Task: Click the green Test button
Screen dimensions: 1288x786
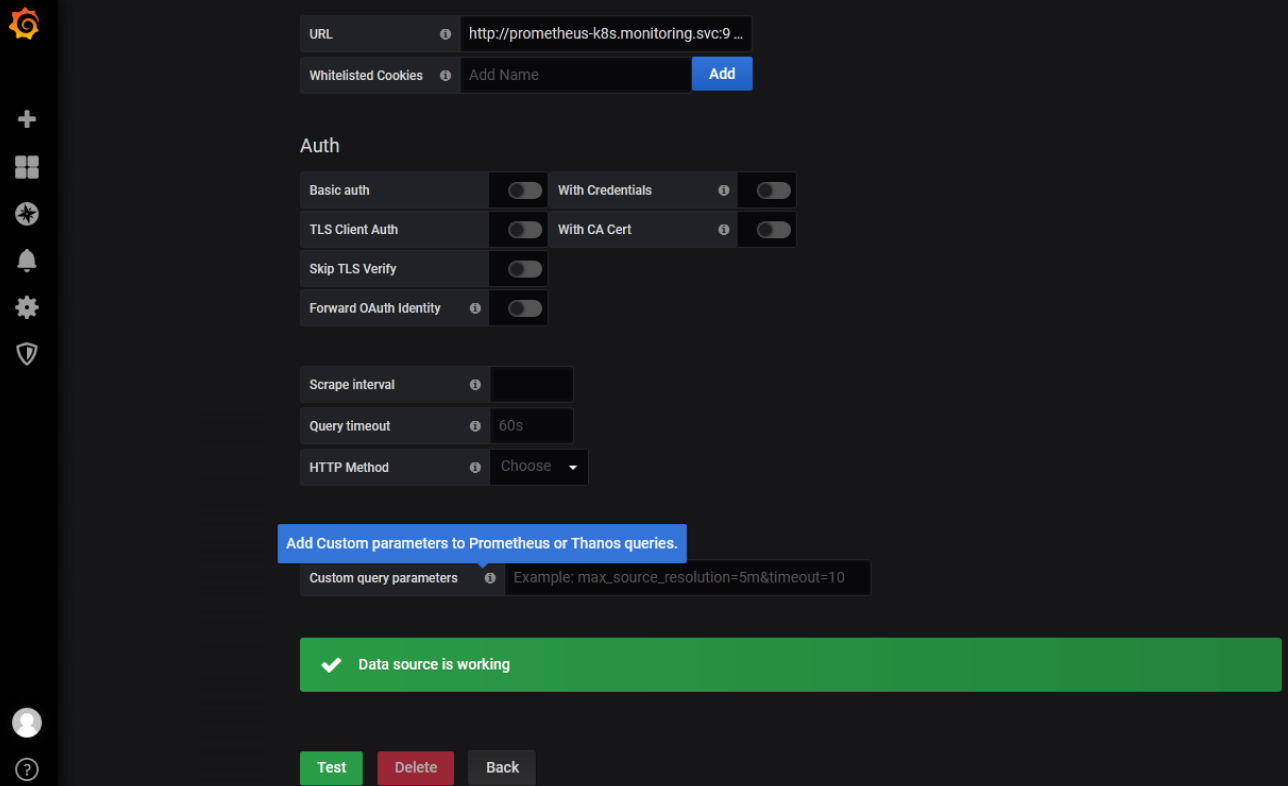Action: (x=331, y=768)
